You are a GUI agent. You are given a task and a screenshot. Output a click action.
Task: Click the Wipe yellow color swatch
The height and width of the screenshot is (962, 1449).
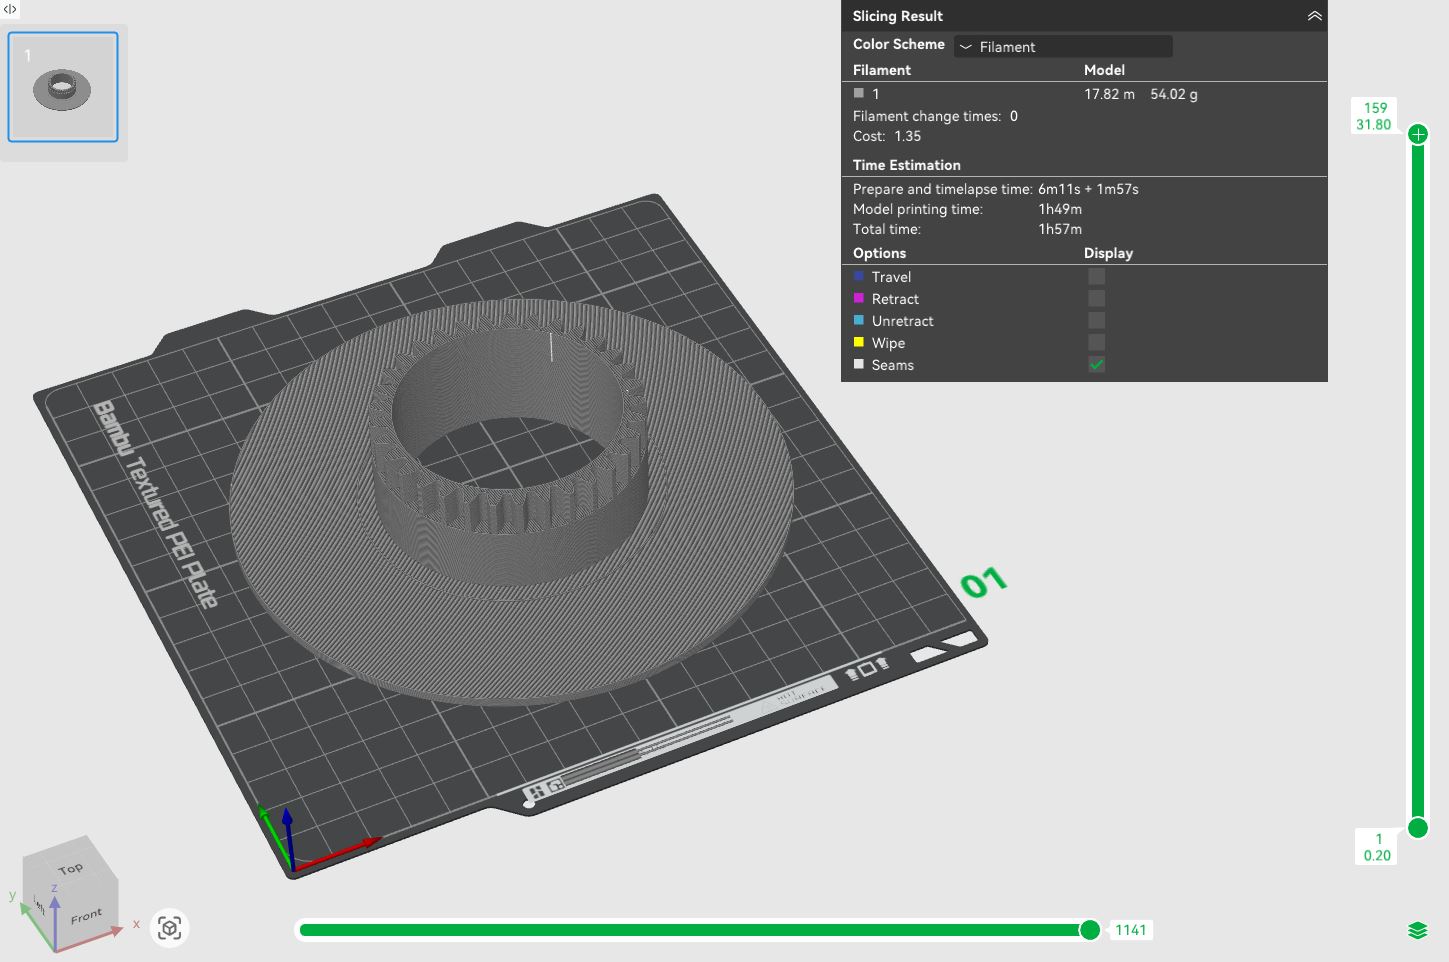858,342
